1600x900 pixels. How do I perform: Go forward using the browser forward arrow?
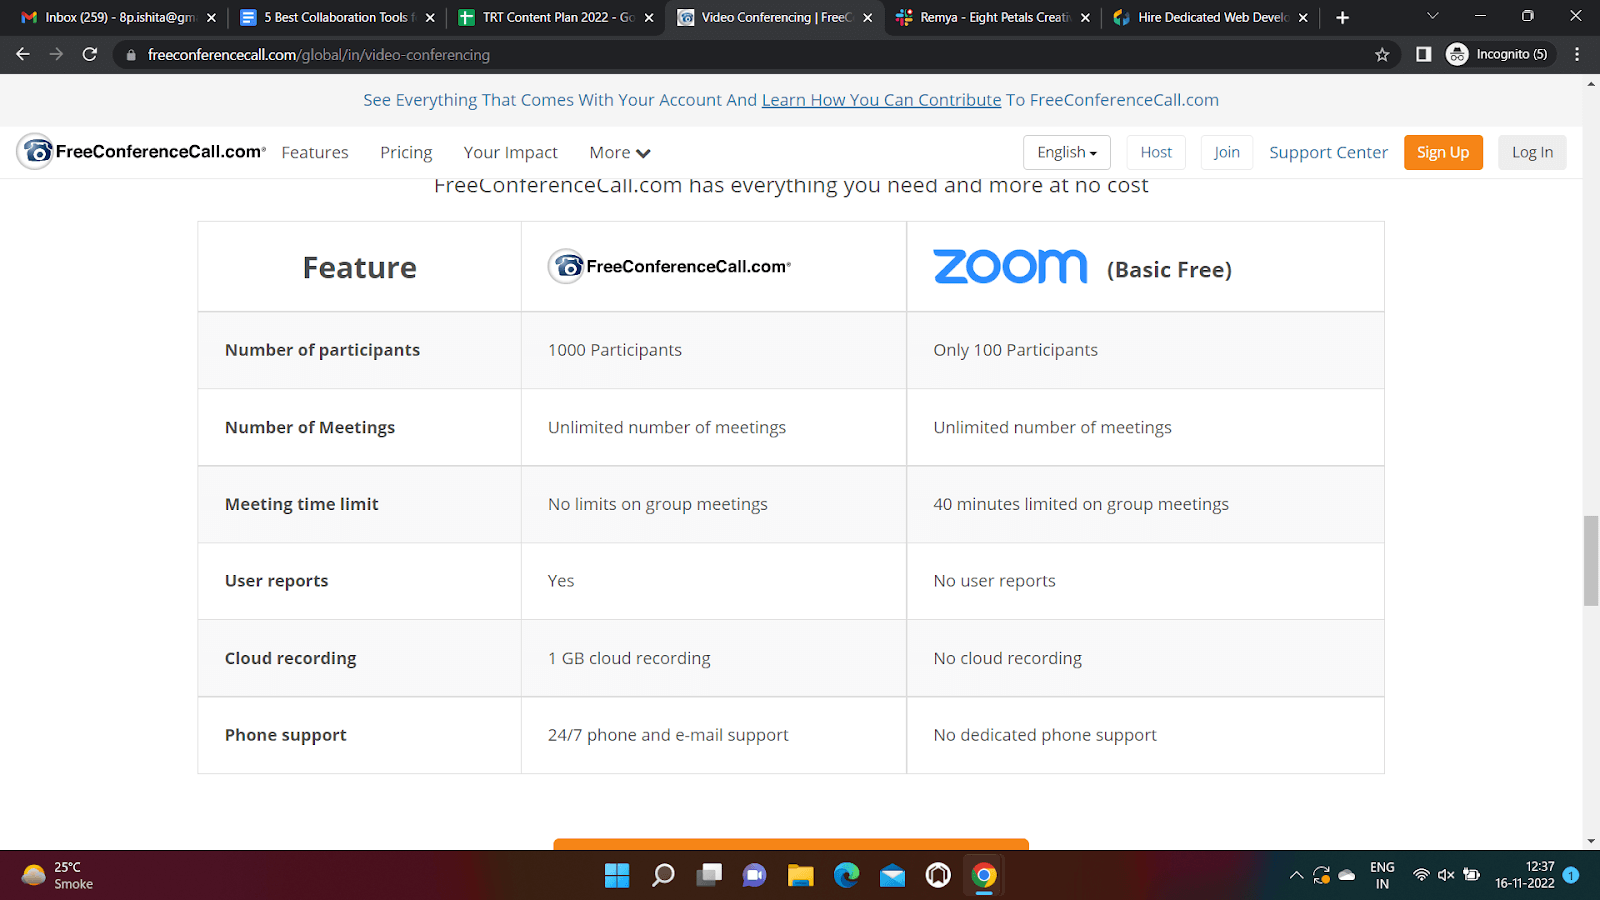(56, 54)
